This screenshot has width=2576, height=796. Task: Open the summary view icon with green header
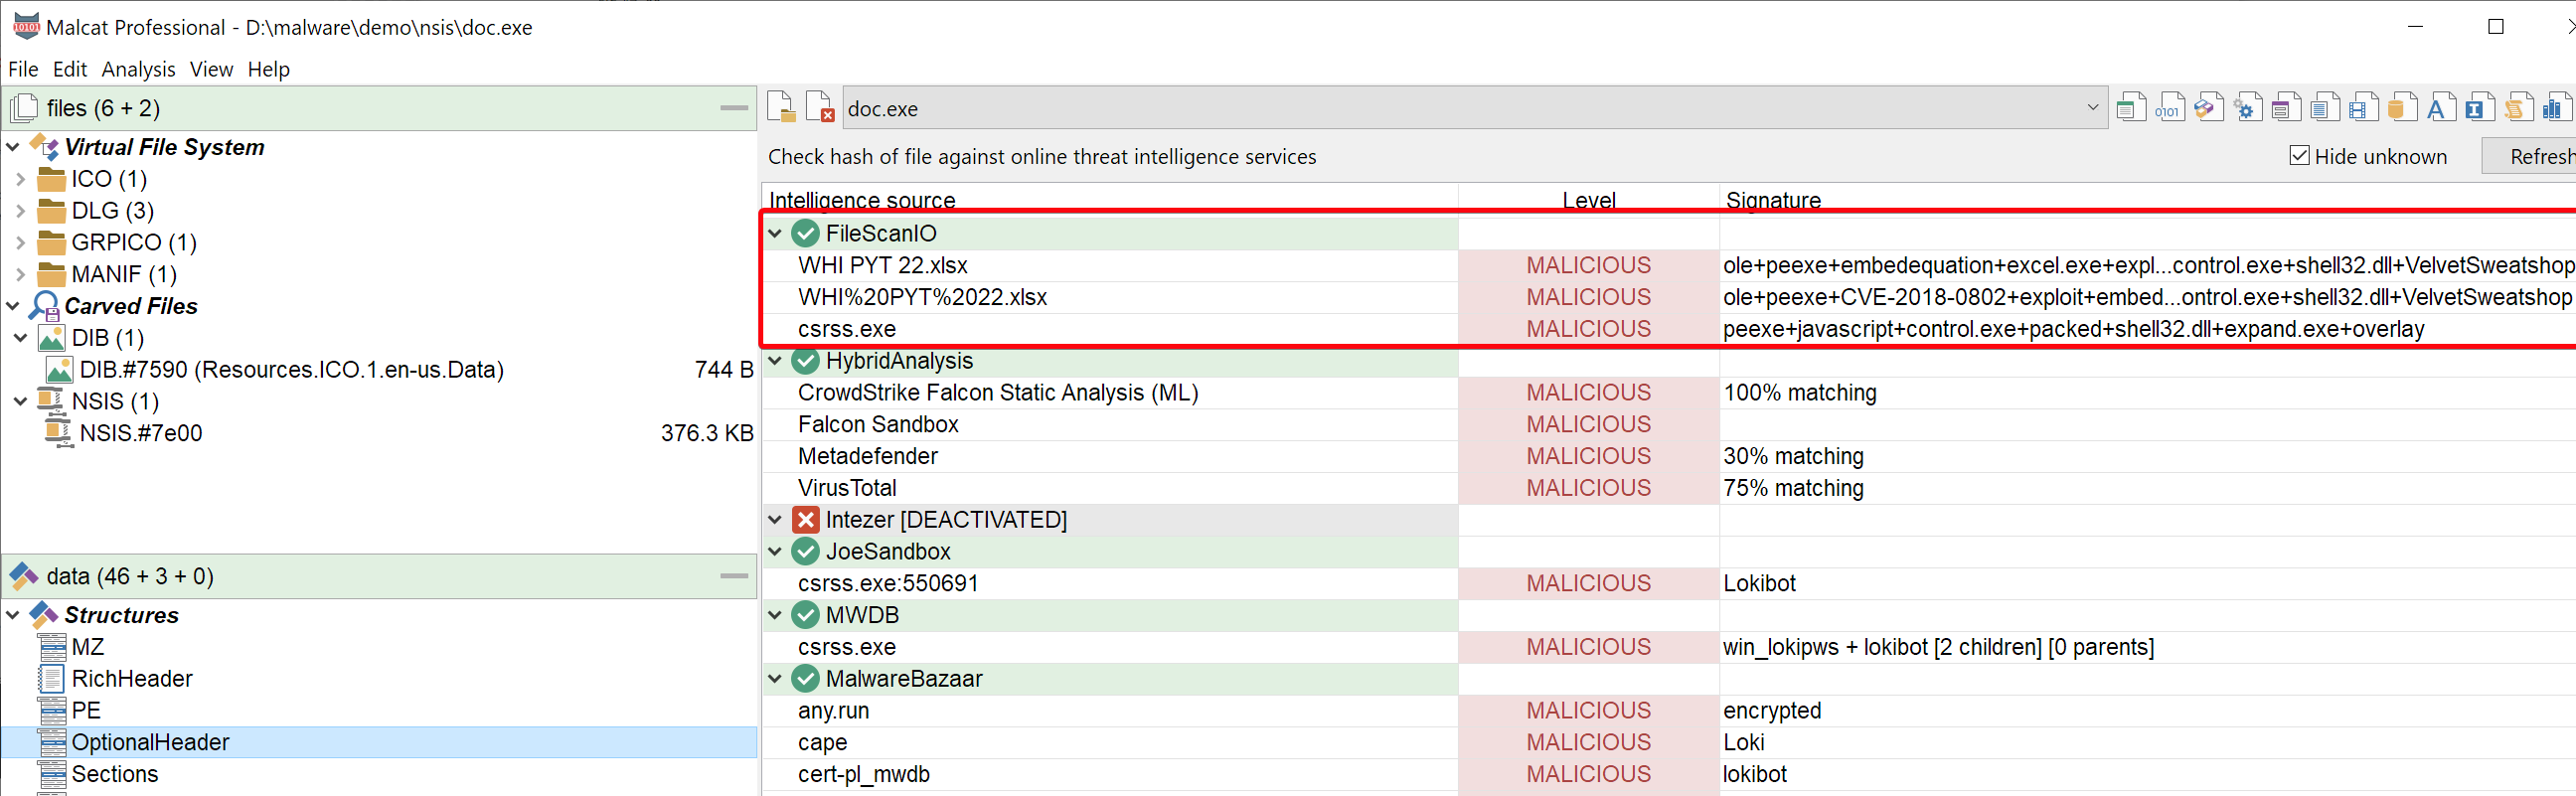(2131, 108)
